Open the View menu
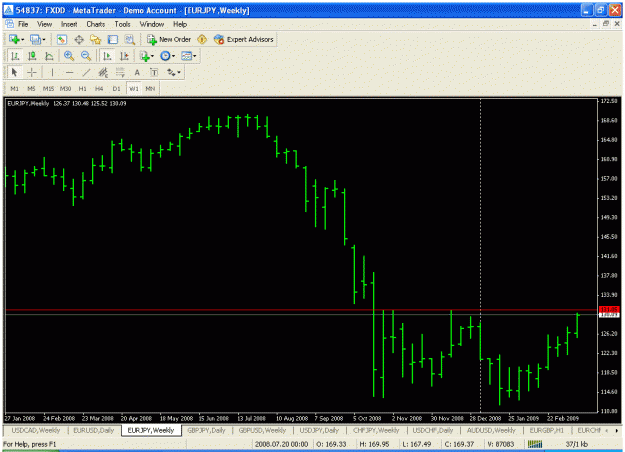Viewport: 625px width, 452px height. pyautogui.click(x=45, y=24)
